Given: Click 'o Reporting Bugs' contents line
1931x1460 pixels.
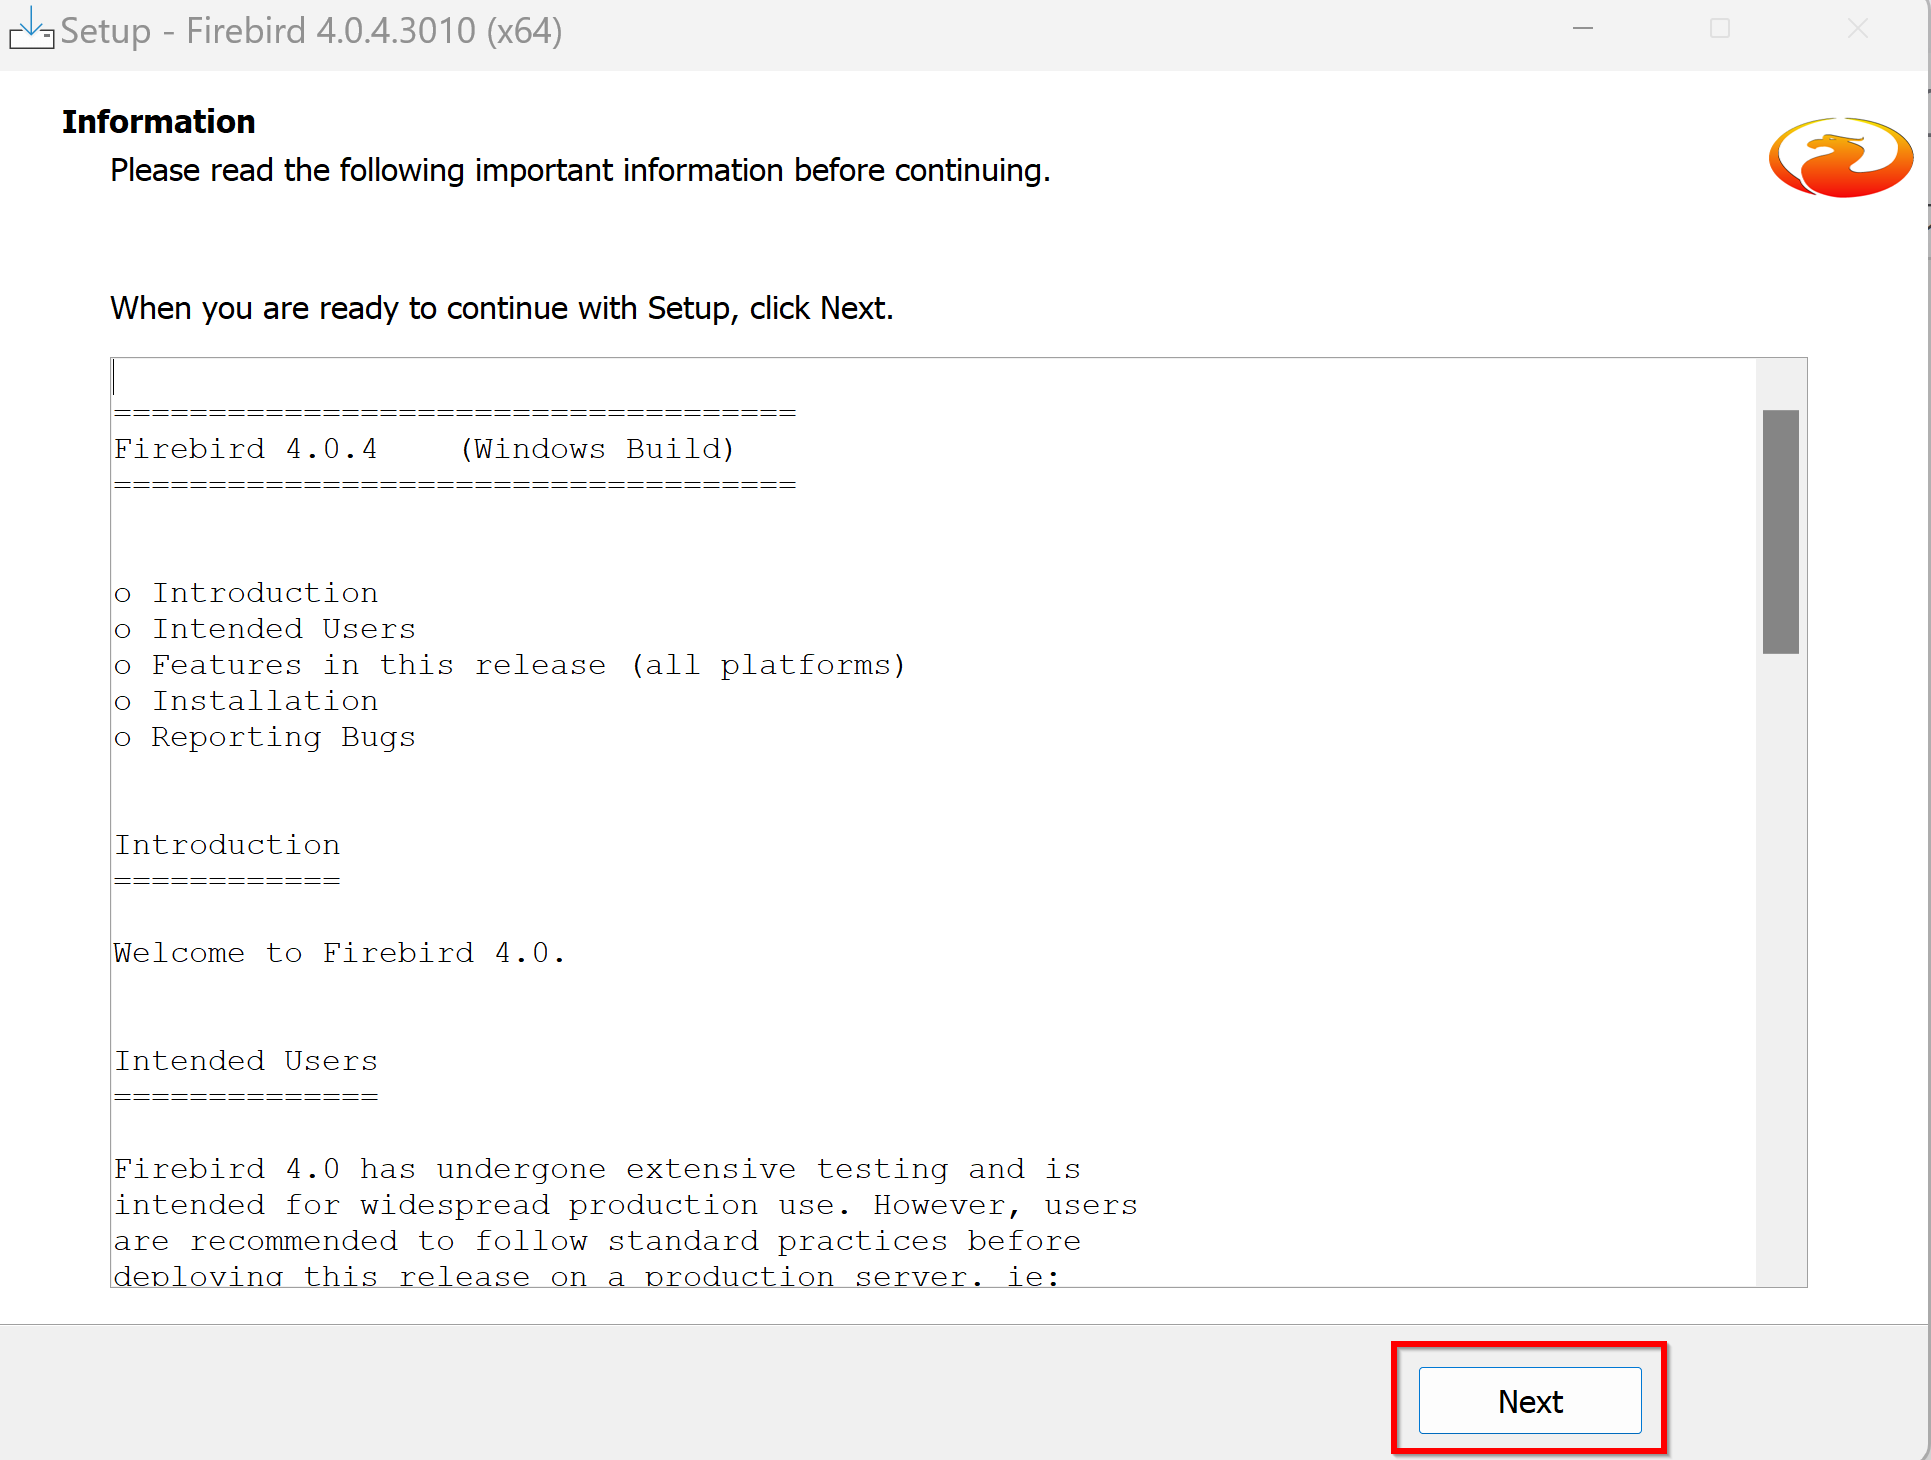Looking at the screenshot, I should (265, 737).
